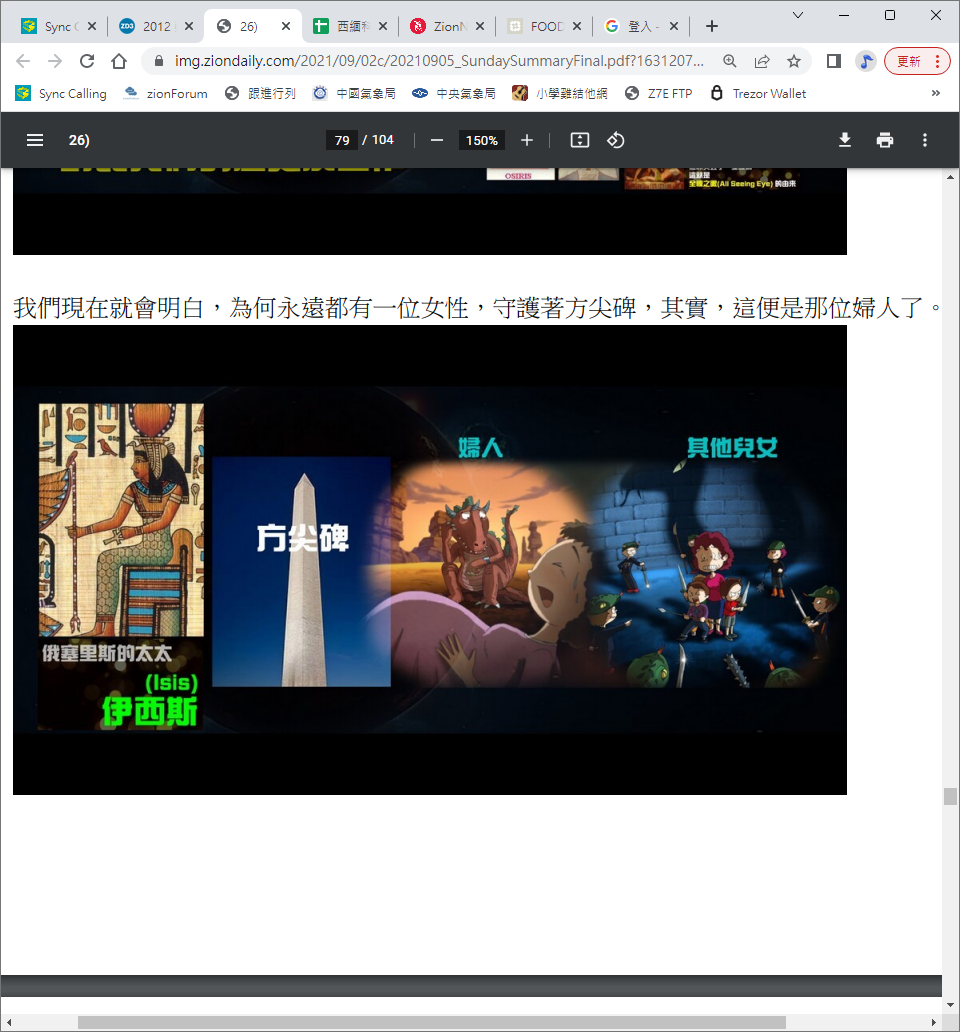Click the red 更新 update button
Viewport: 960px width, 1032px height.
click(909, 61)
